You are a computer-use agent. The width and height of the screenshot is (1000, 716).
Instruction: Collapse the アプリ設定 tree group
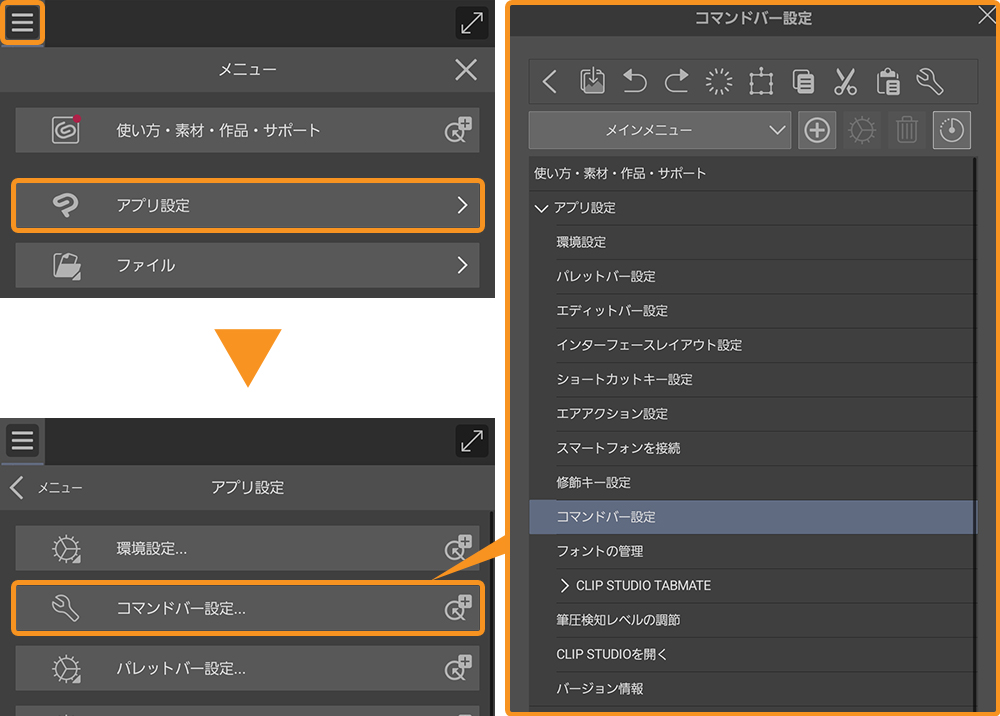pos(542,208)
